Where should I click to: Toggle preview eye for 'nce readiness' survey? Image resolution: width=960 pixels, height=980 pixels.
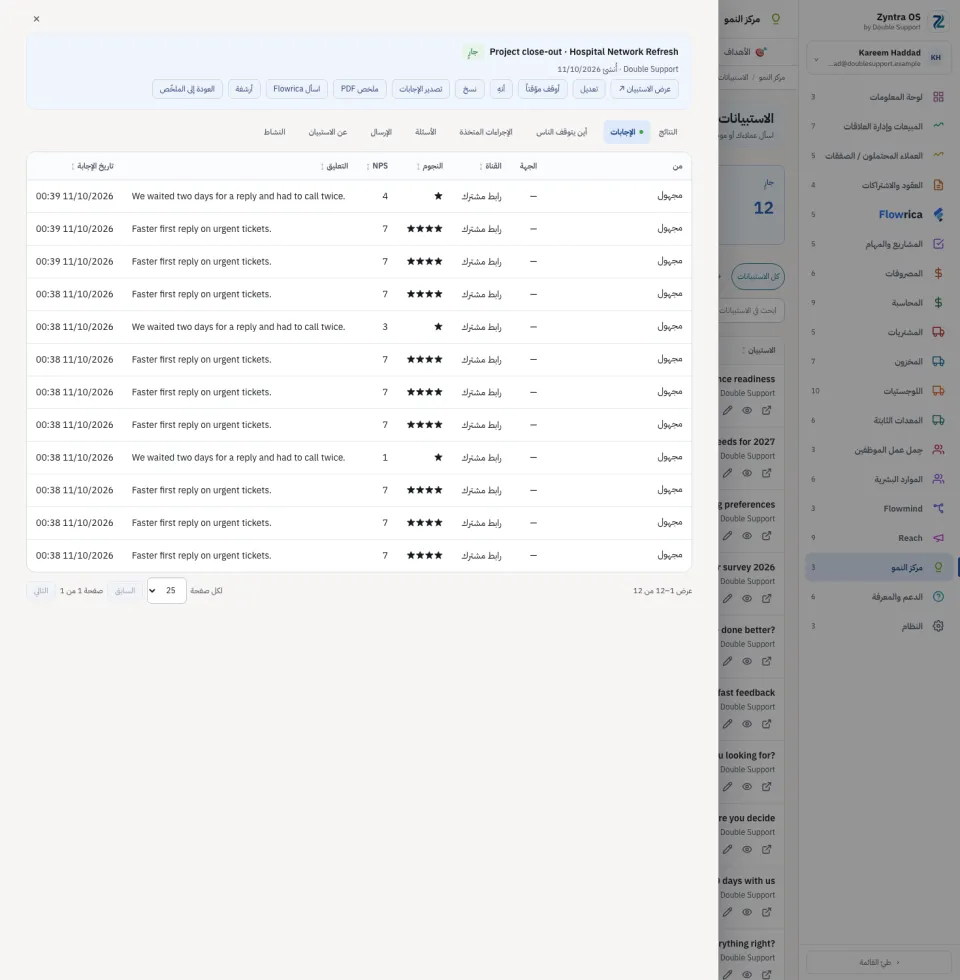coord(747,411)
